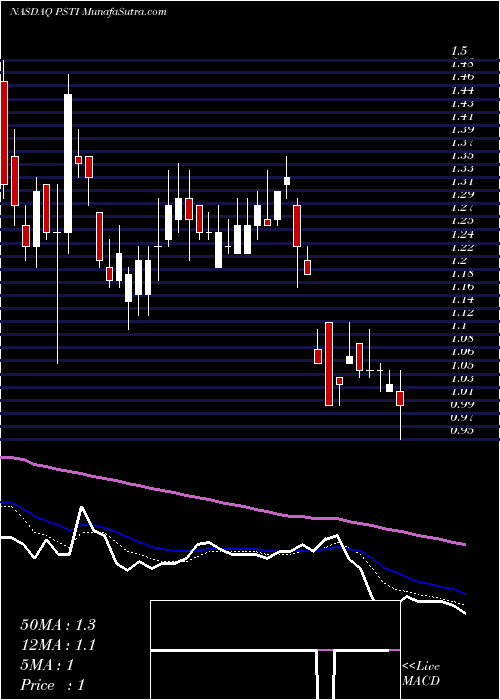Click the 1.18 price label
Screen dimensions: 500x700
coord(463,273)
